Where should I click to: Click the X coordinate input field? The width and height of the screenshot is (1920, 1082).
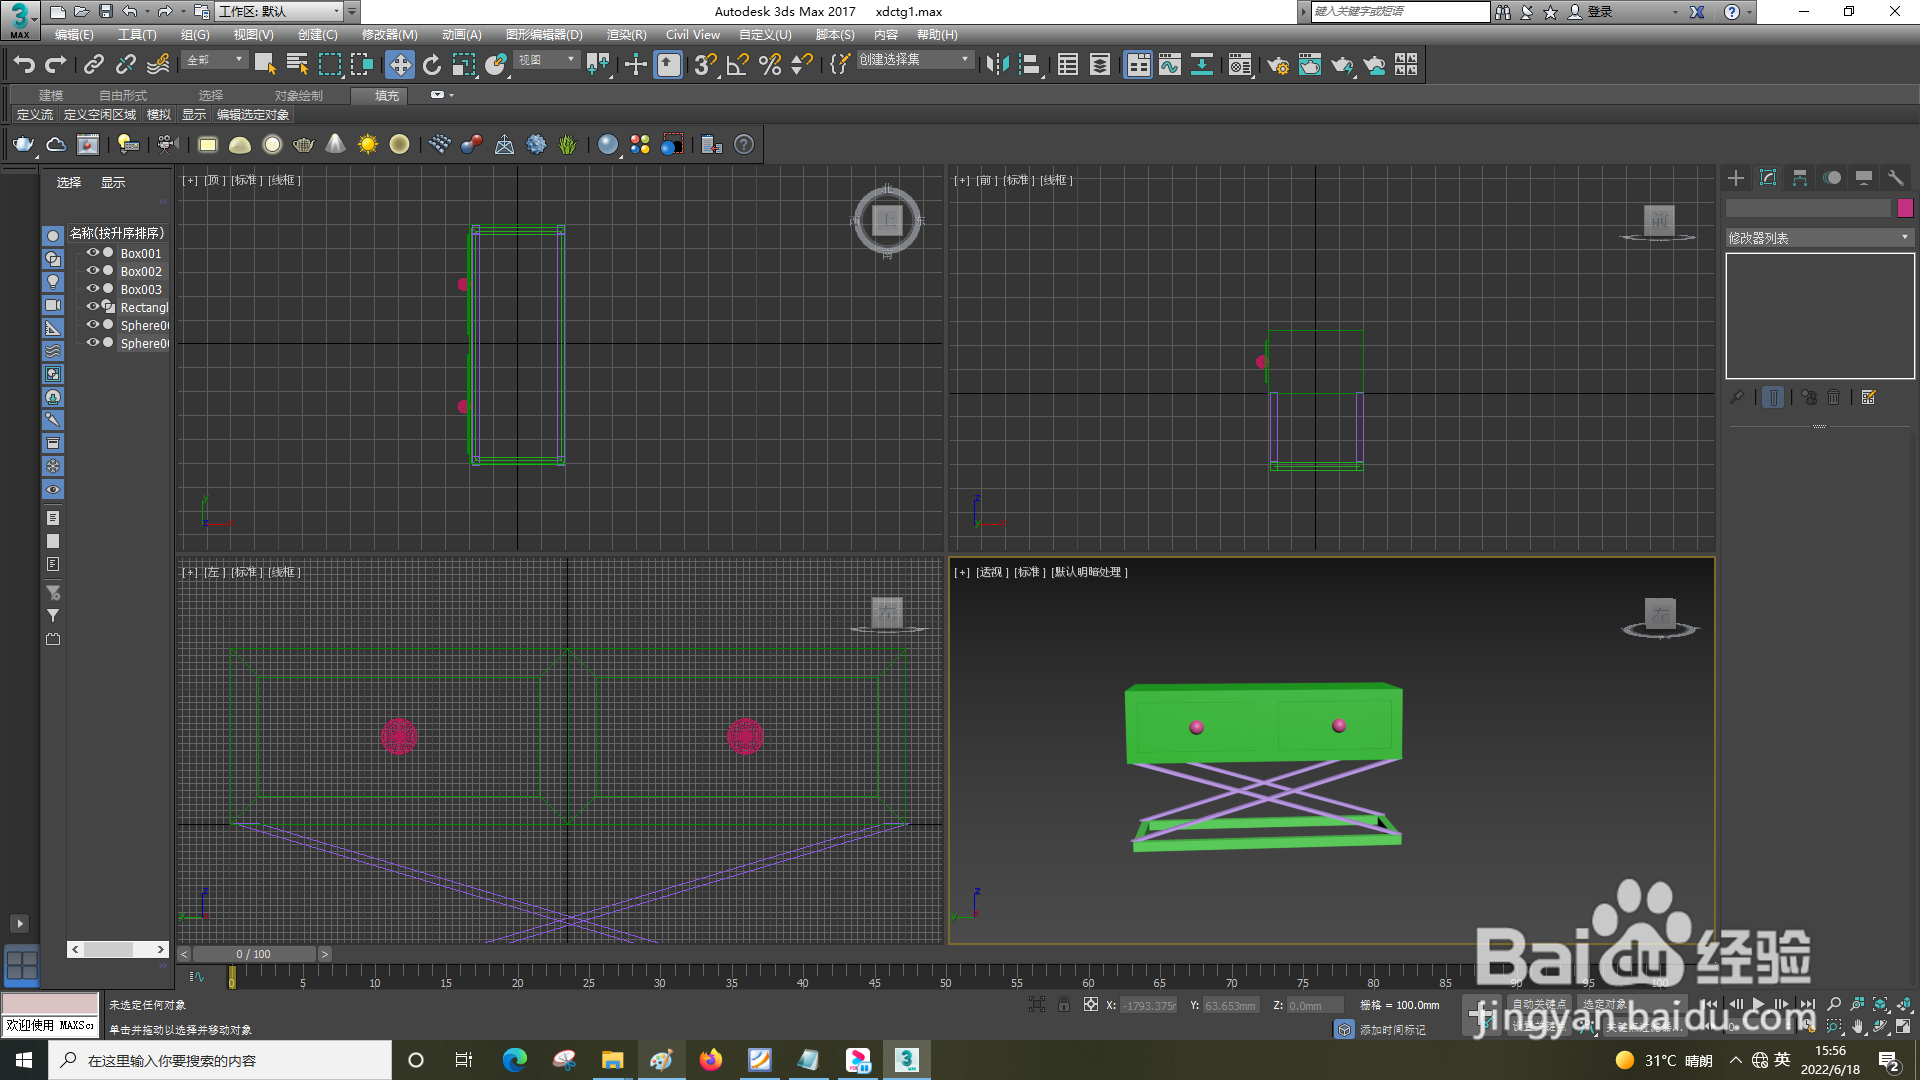click(1148, 1006)
